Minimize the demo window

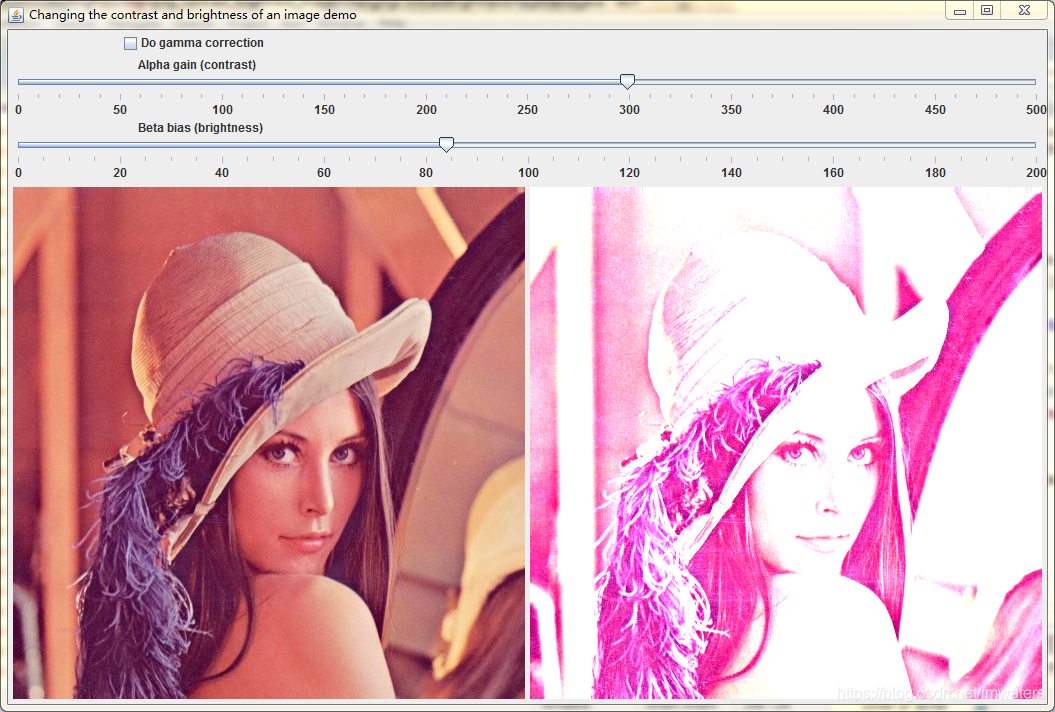[960, 11]
